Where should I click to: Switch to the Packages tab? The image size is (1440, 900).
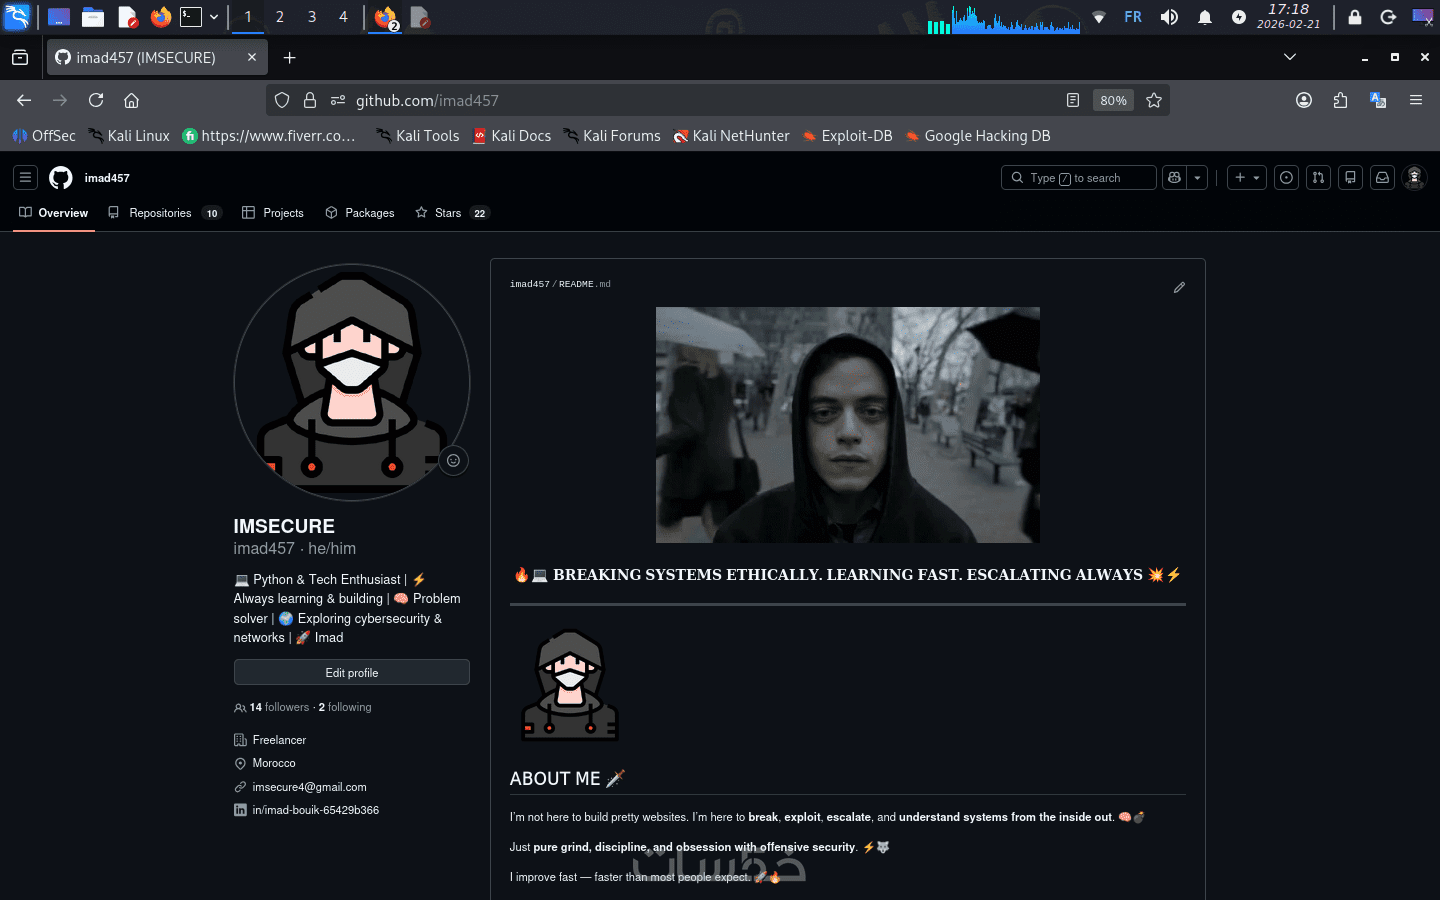[x=360, y=213]
